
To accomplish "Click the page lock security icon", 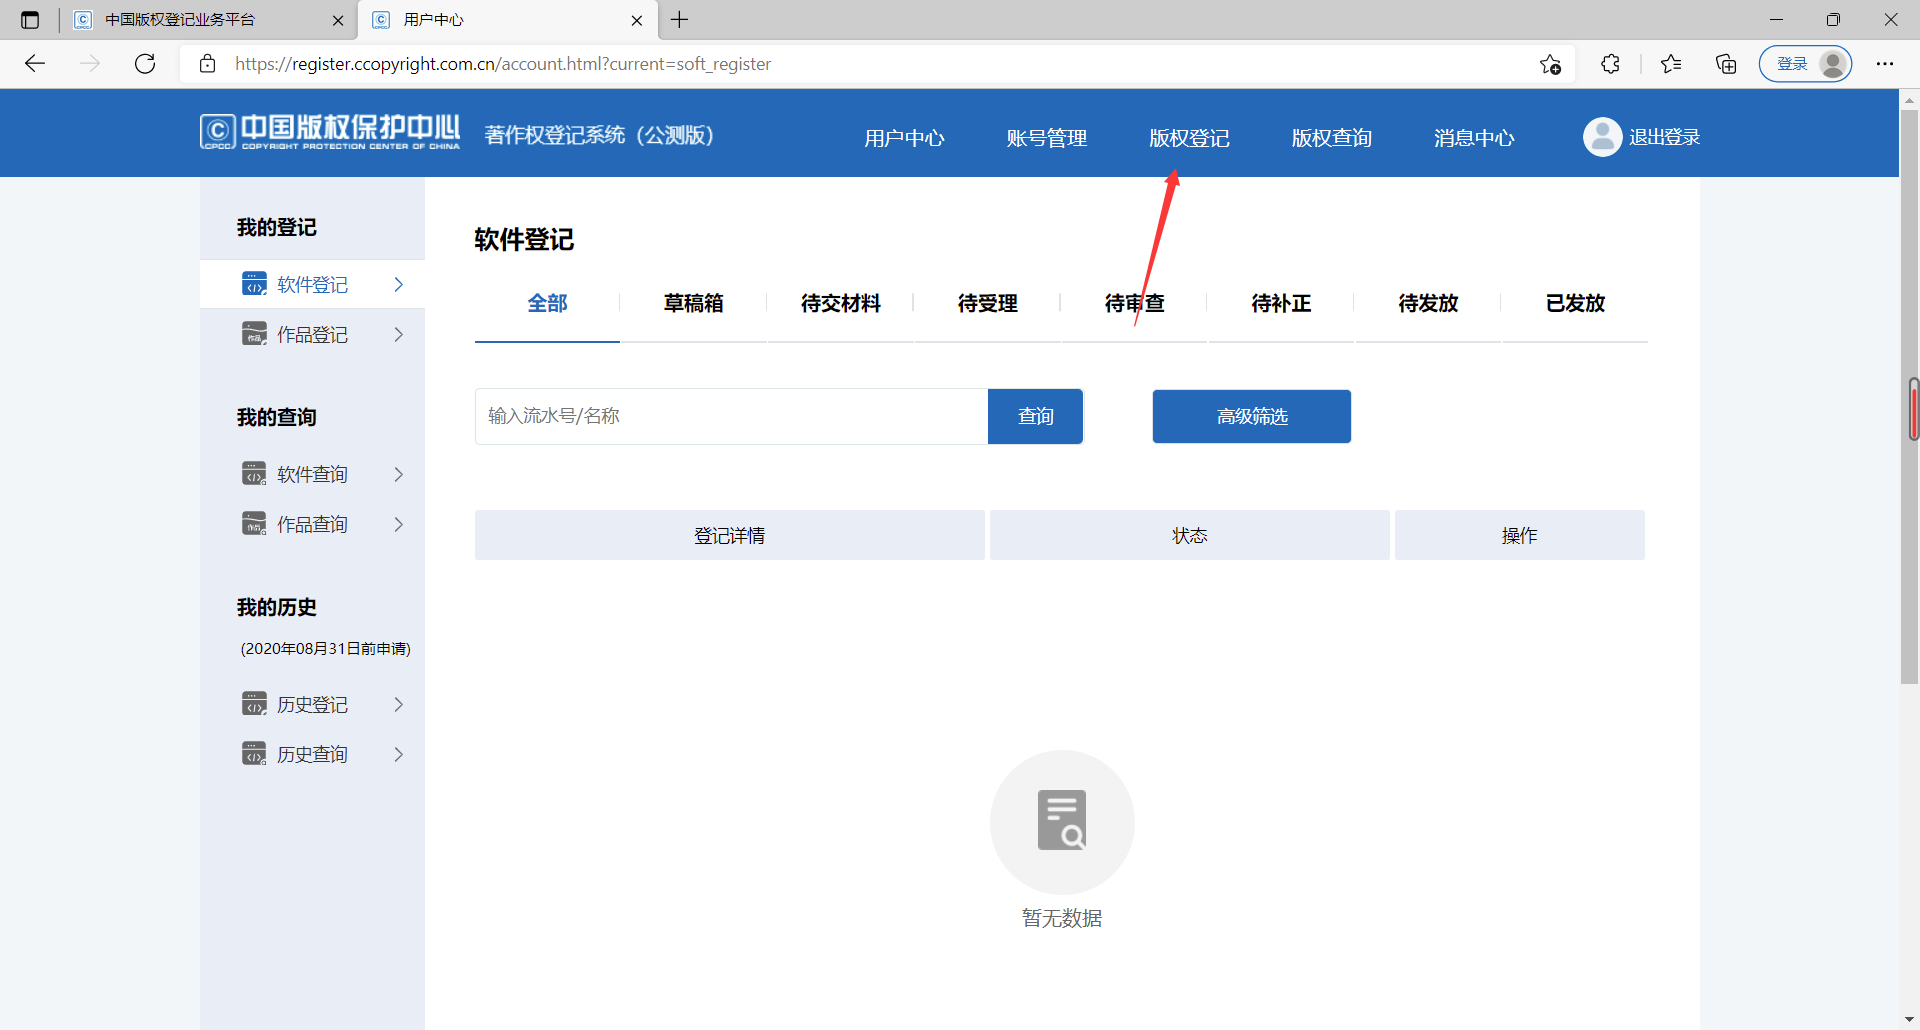I will [208, 63].
